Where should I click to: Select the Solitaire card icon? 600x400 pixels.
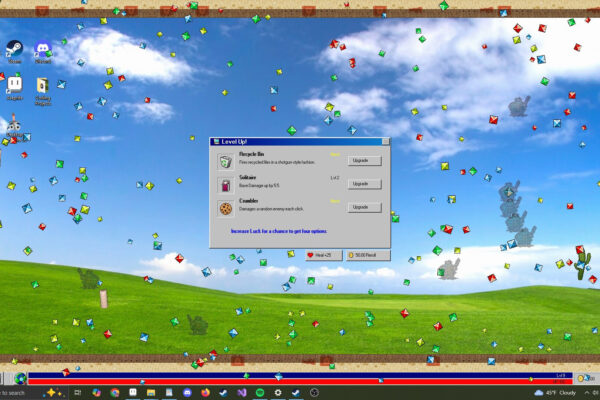pyautogui.click(x=226, y=184)
